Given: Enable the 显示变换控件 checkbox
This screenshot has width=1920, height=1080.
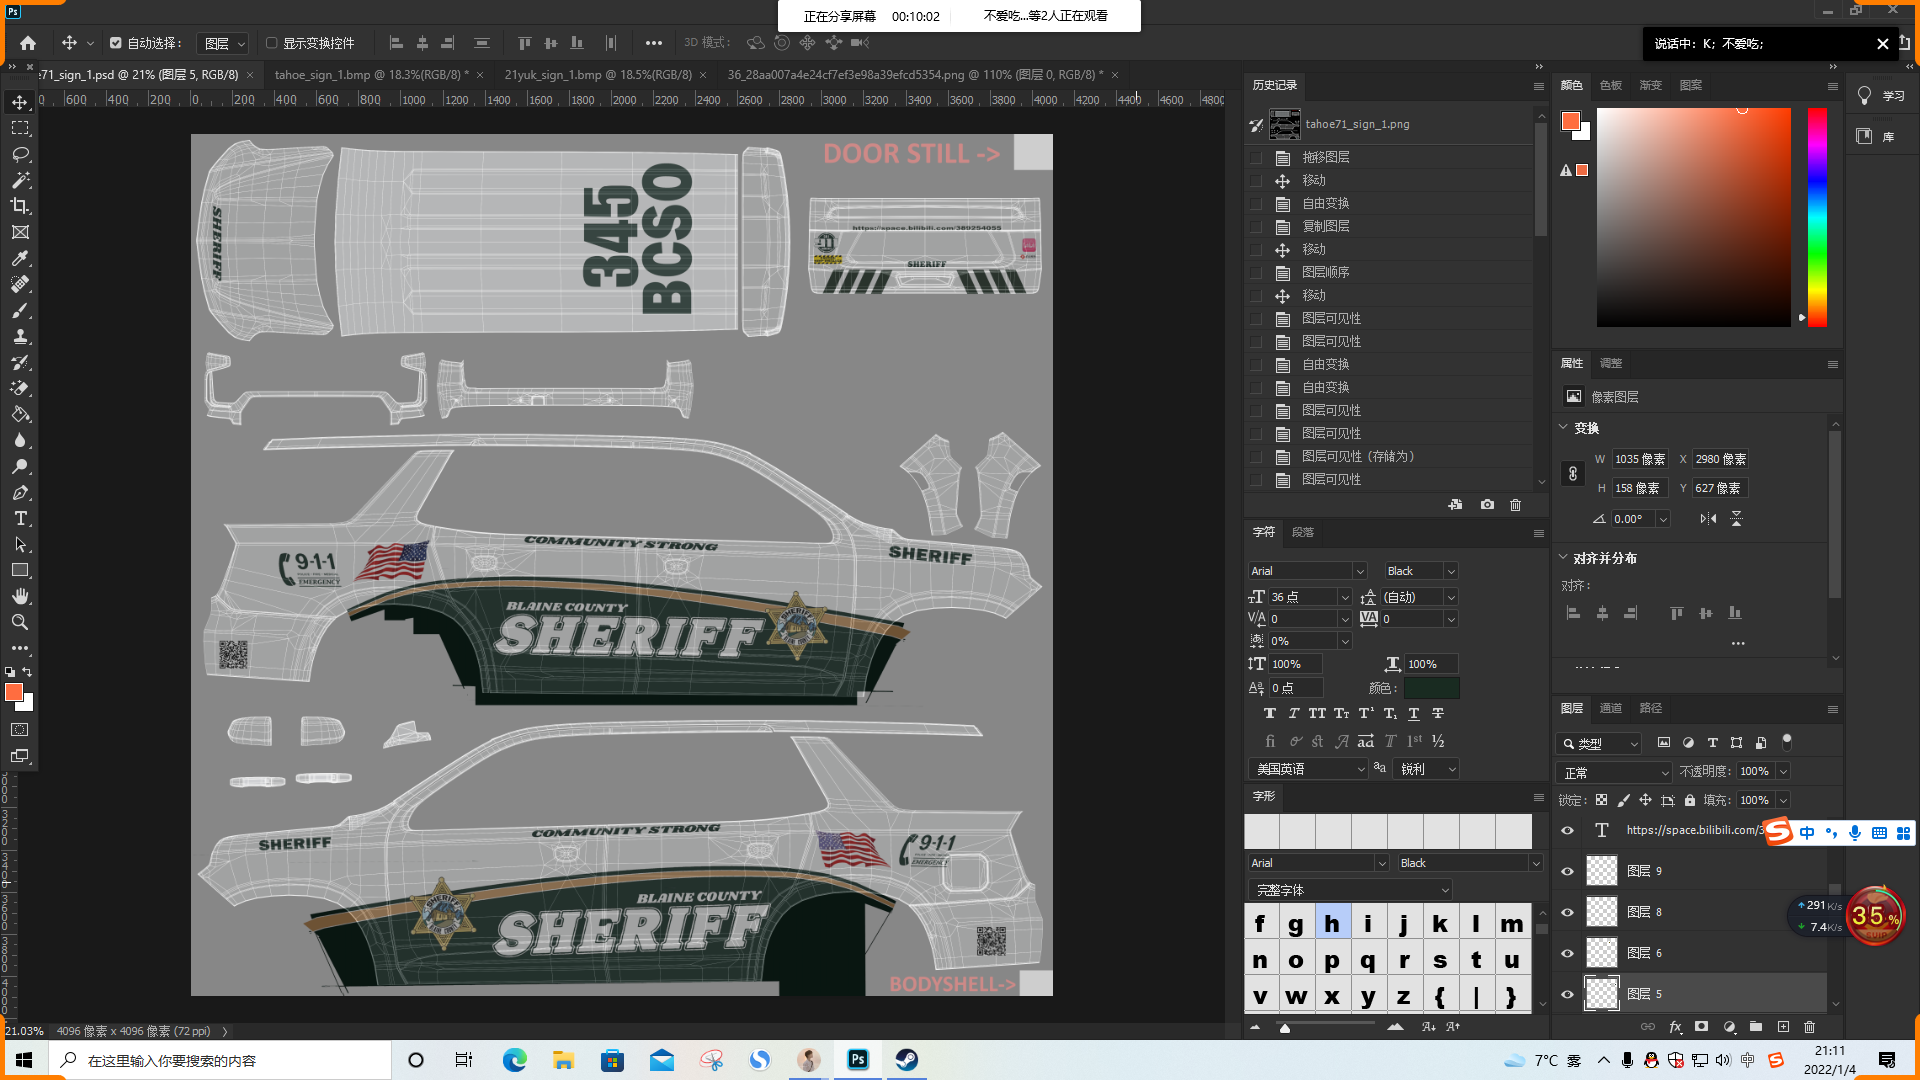Looking at the screenshot, I should pos(271,43).
